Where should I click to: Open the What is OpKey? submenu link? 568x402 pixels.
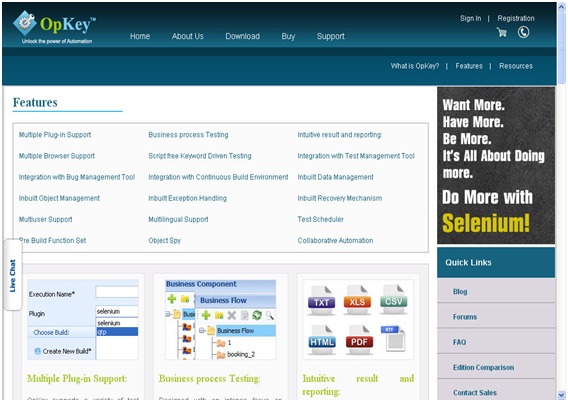414,66
